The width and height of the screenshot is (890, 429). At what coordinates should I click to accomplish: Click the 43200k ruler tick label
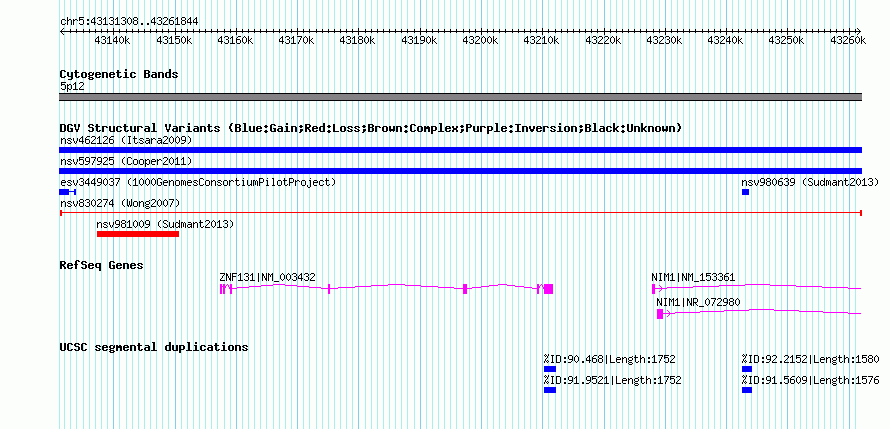481,40
